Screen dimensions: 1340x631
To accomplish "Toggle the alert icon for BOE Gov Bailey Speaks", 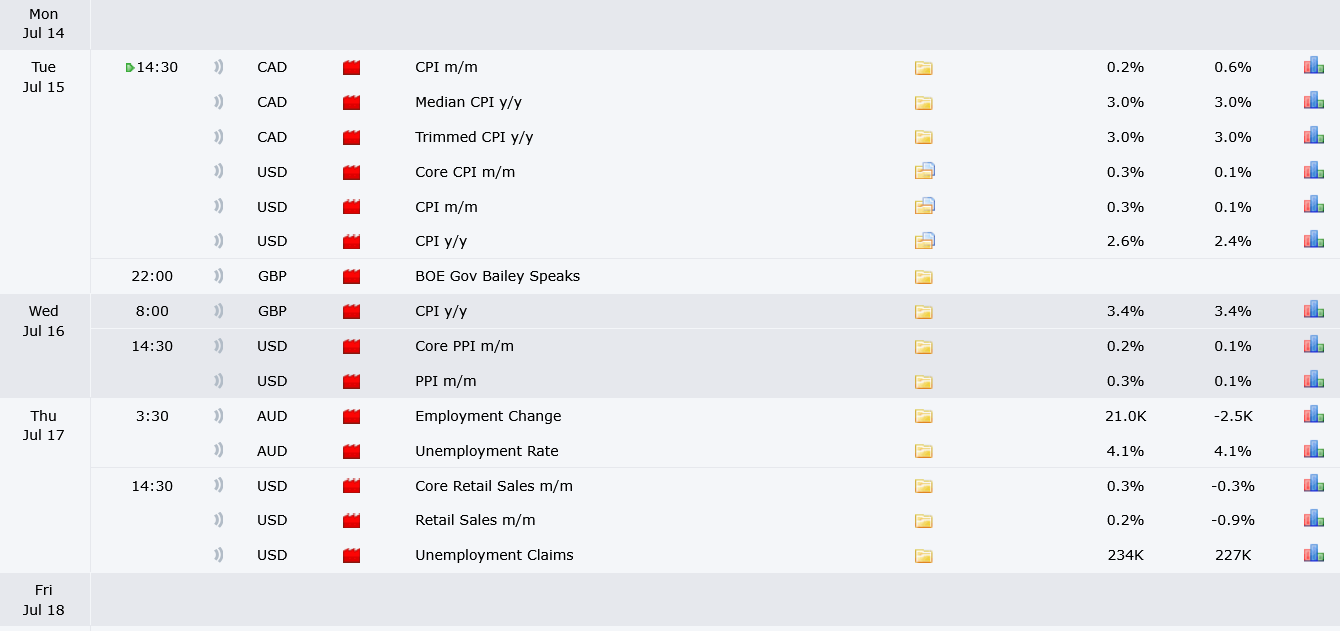I will (x=218, y=276).
